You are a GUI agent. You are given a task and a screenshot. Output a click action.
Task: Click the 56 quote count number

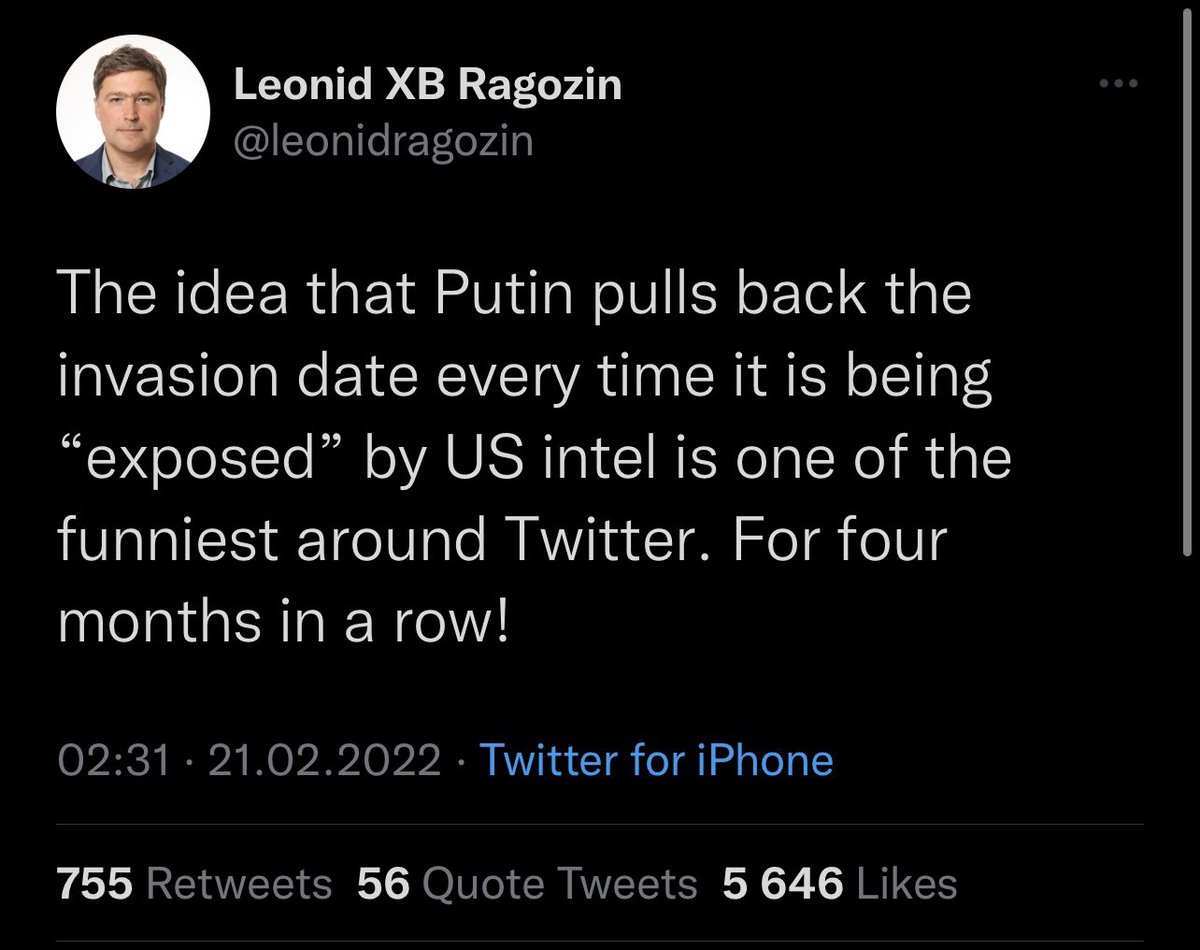pos(383,884)
